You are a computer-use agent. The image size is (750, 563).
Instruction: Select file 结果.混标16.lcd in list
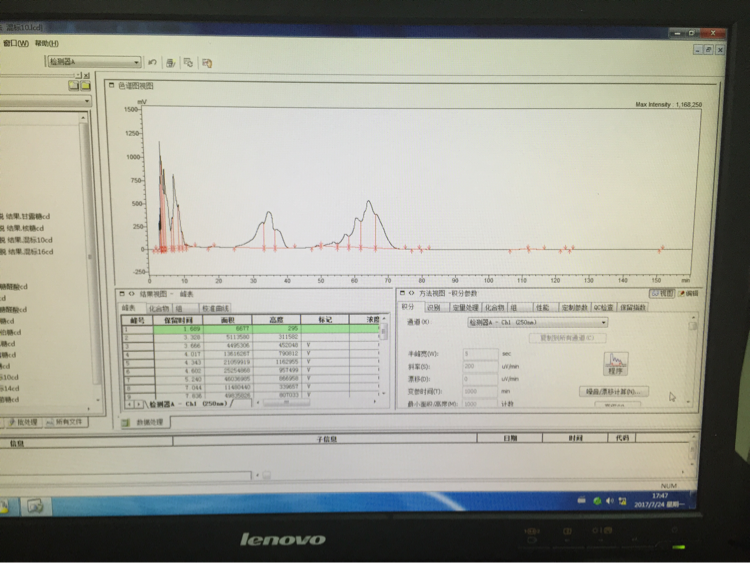(x=27, y=252)
